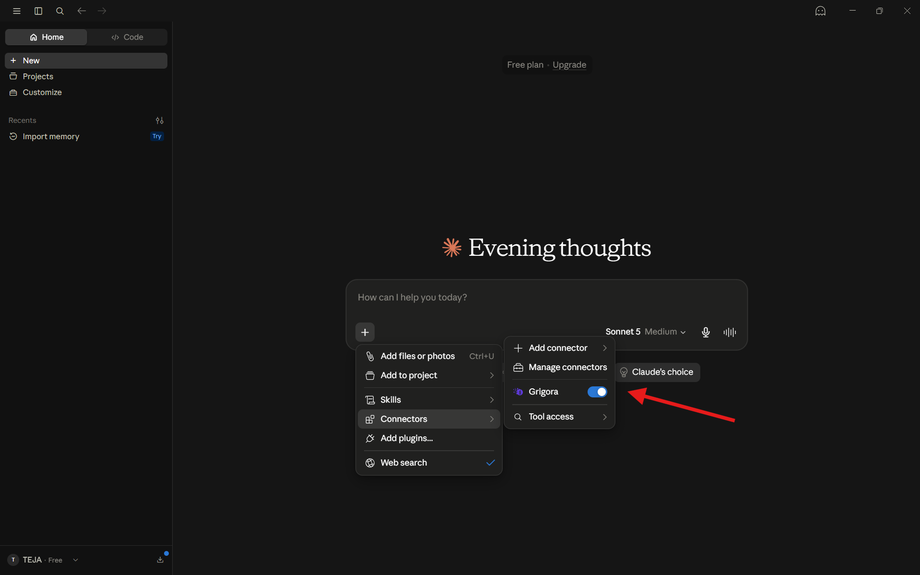Click the Grigora connector logo icon
This screenshot has width=920, height=575.
[x=518, y=392]
